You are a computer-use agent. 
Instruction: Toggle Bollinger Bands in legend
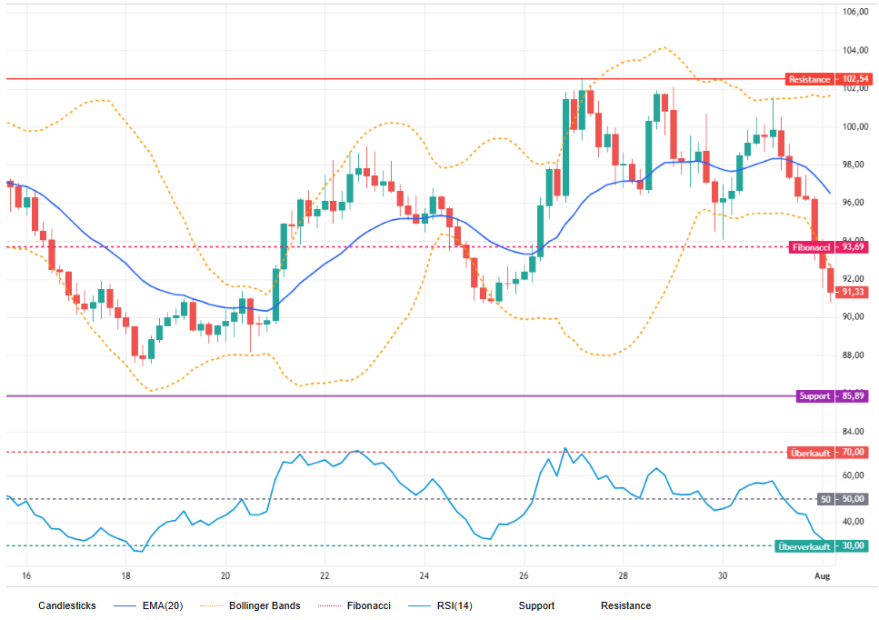265,605
